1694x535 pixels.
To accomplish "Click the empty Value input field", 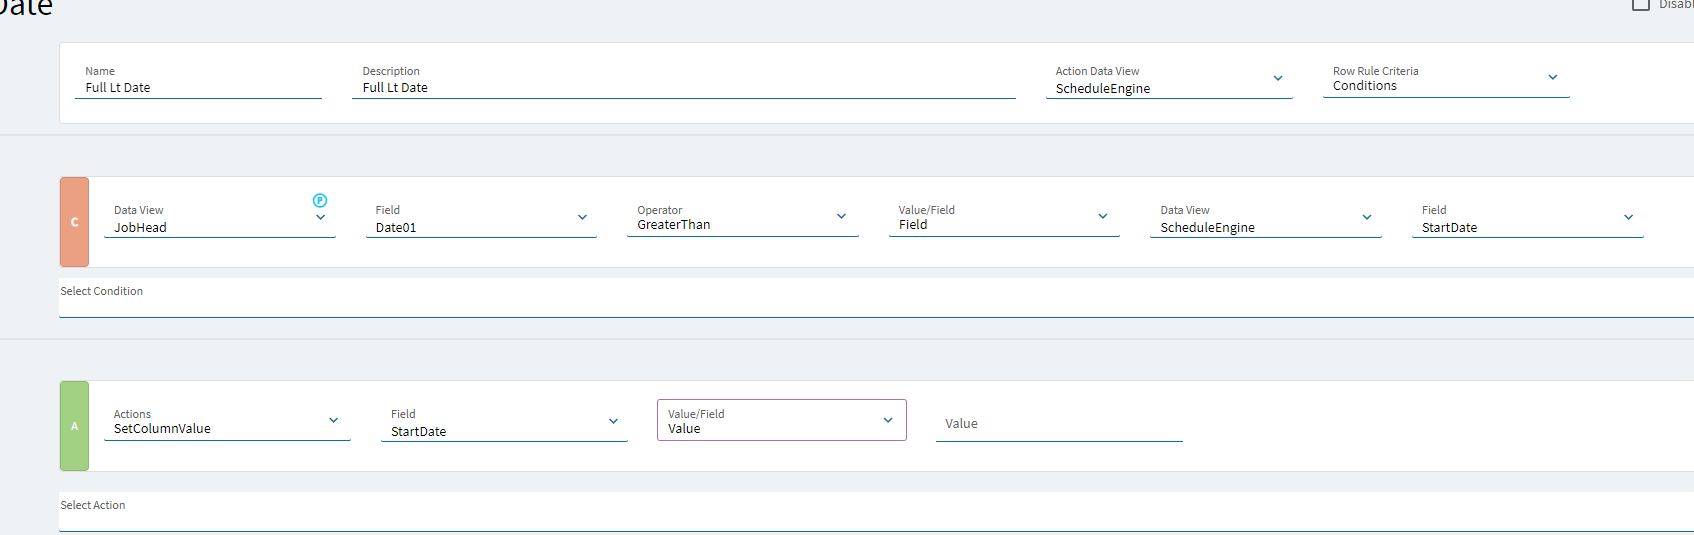I will pyautogui.click(x=1058, y=424).
